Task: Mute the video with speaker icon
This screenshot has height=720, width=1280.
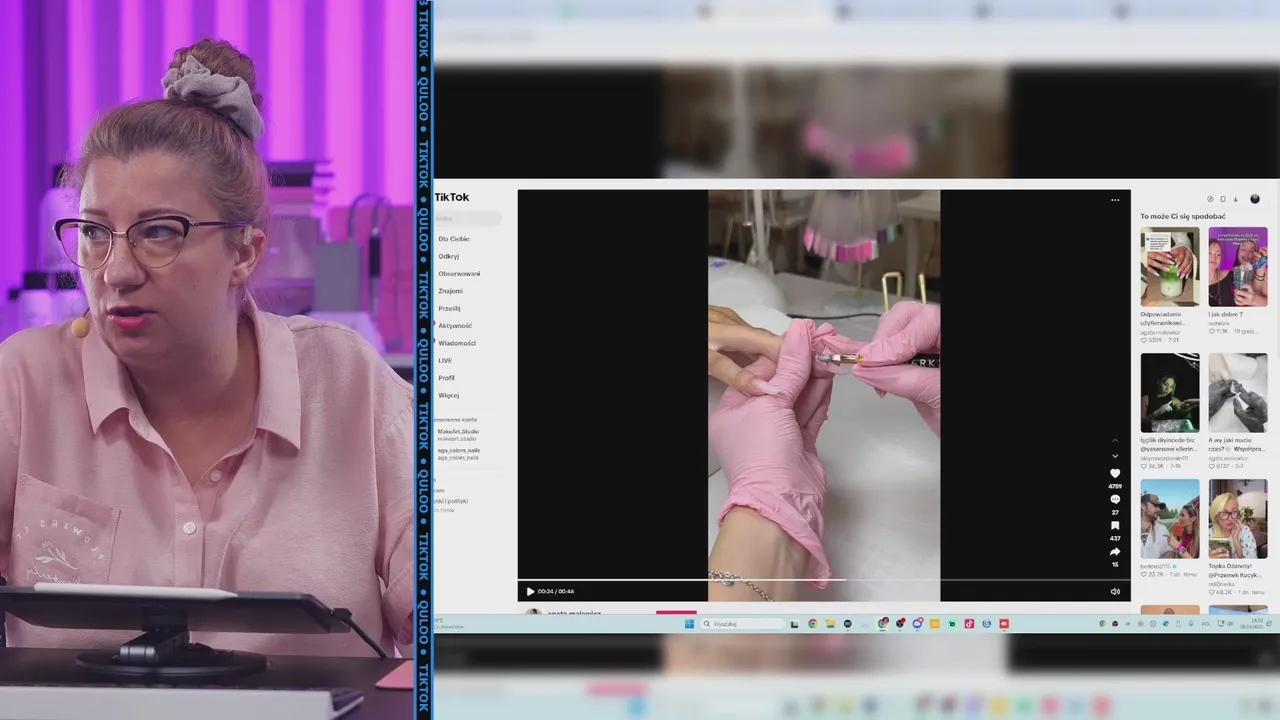Action: click(x=1115, y=591)
